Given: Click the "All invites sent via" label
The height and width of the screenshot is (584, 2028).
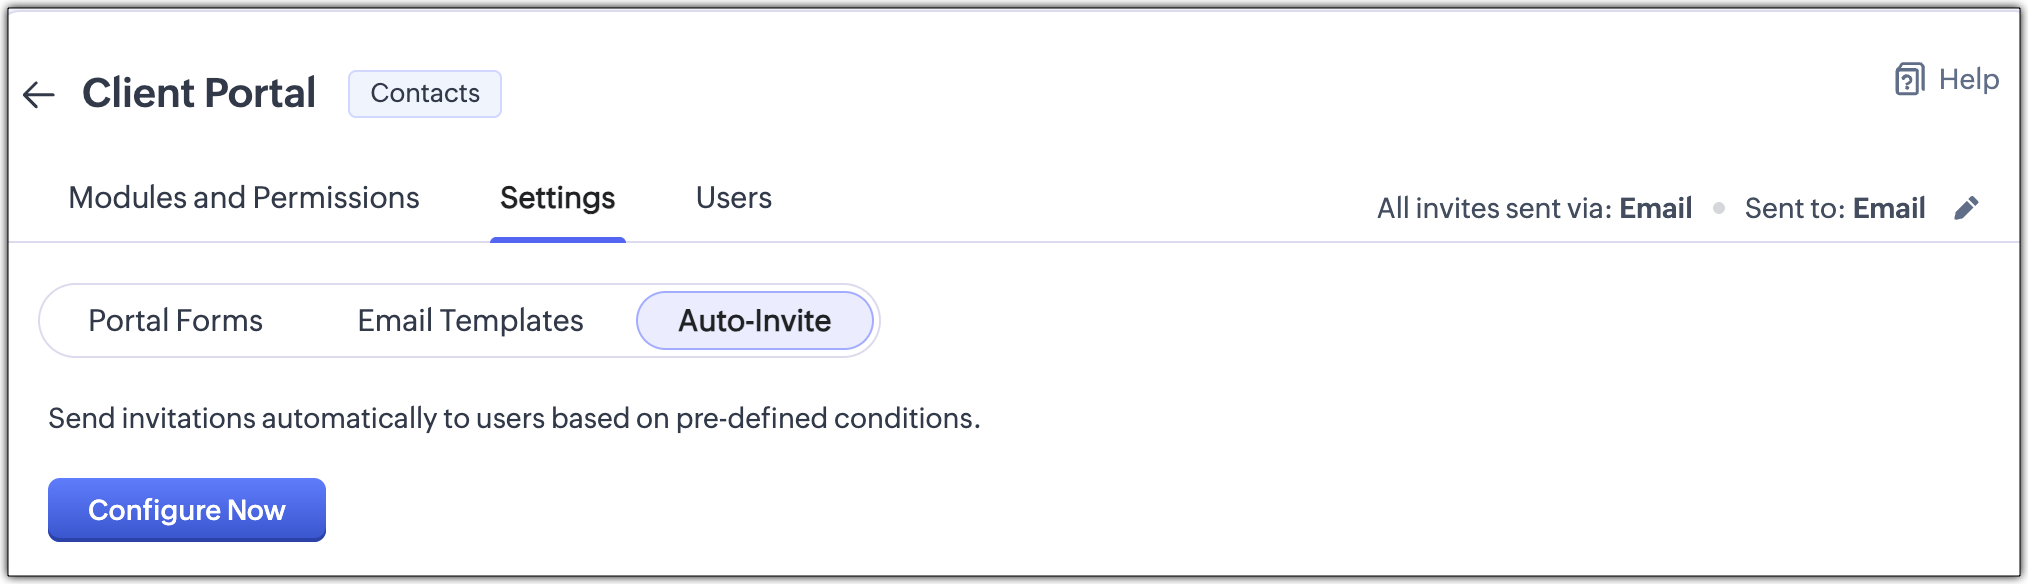Looking at the screenshot, I should pos(1494,208).
